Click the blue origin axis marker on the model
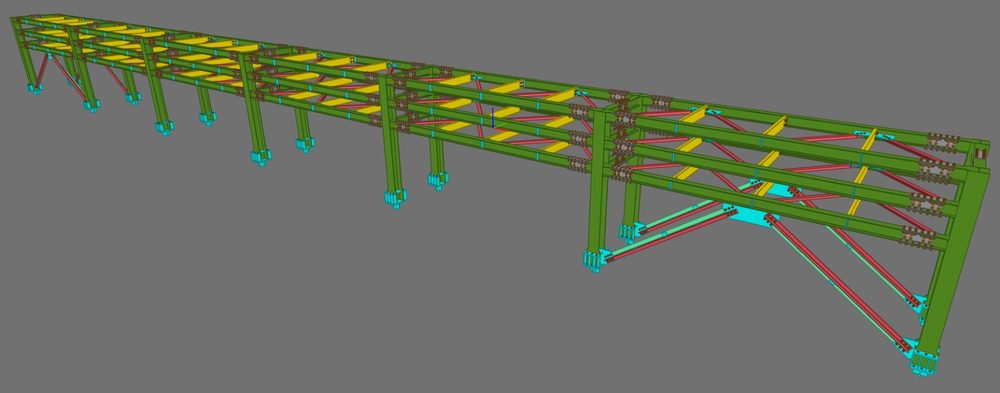The height and width of the screenshot is (393, 1000). pyautogui.click(x=492, y=117)
